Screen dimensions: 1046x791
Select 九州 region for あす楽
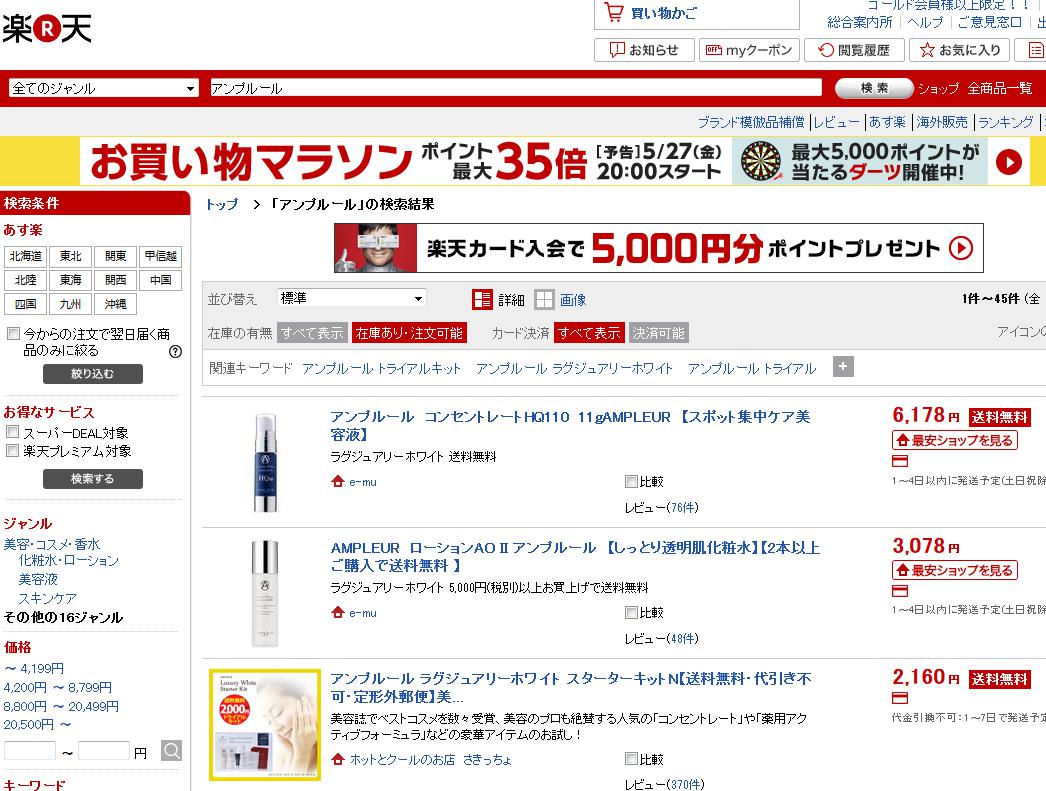(71, 304)
